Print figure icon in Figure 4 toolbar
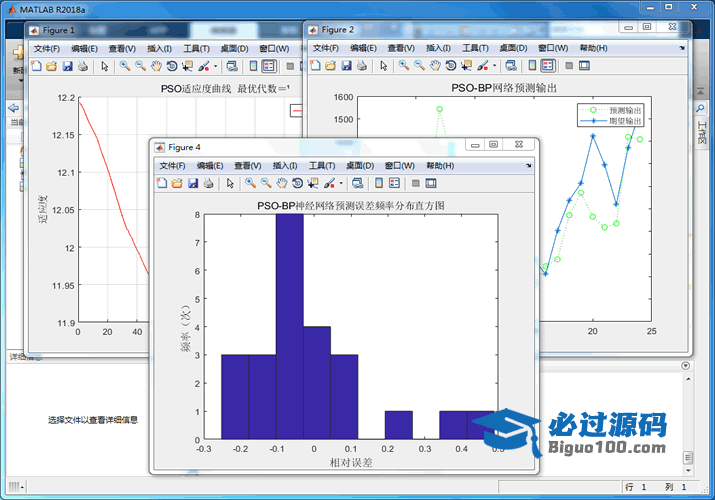 coord(208,183)
